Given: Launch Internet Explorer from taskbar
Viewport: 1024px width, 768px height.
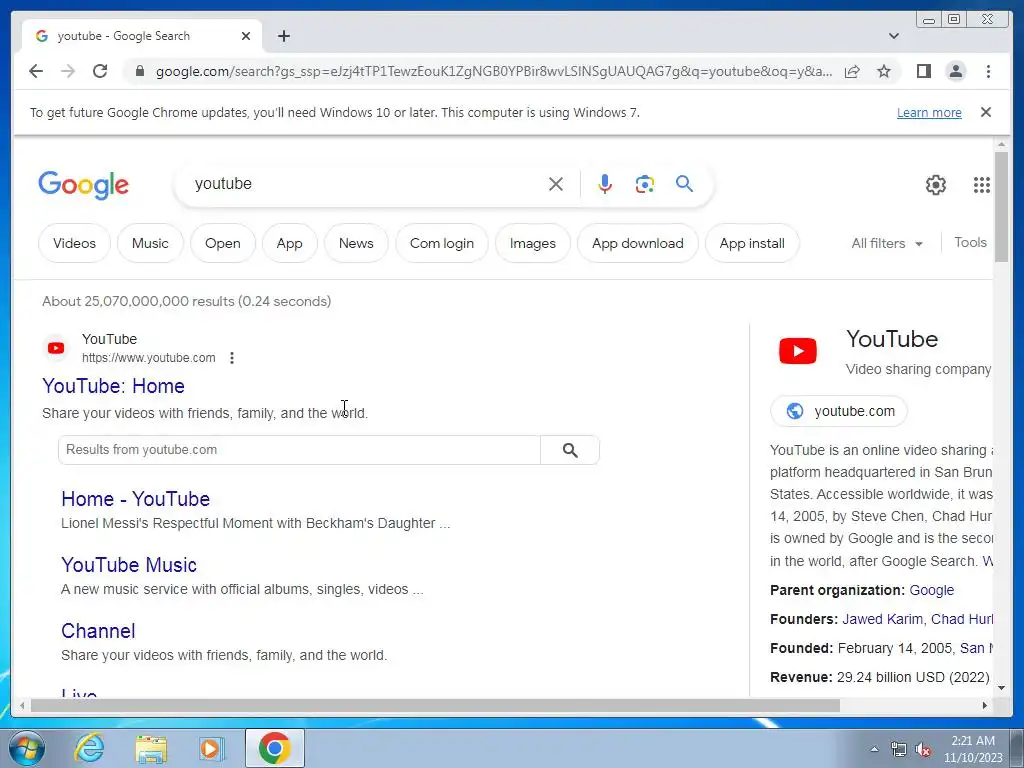Looking at the screenshot, I should click(x=89, y=748).
